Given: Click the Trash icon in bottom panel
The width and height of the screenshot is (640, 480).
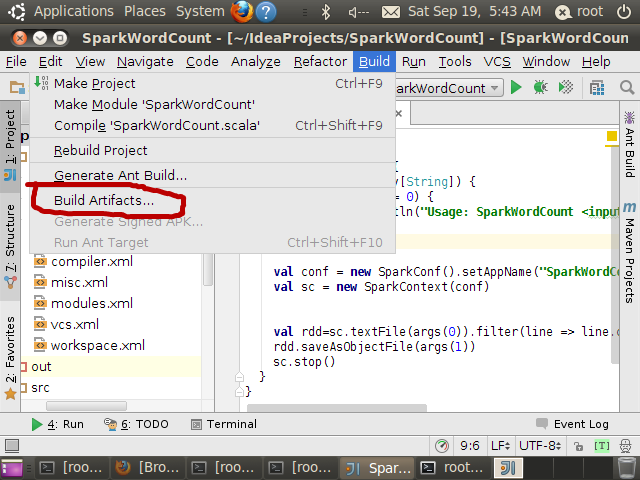Looking at the screenshot, I should [x=625, y=468].
